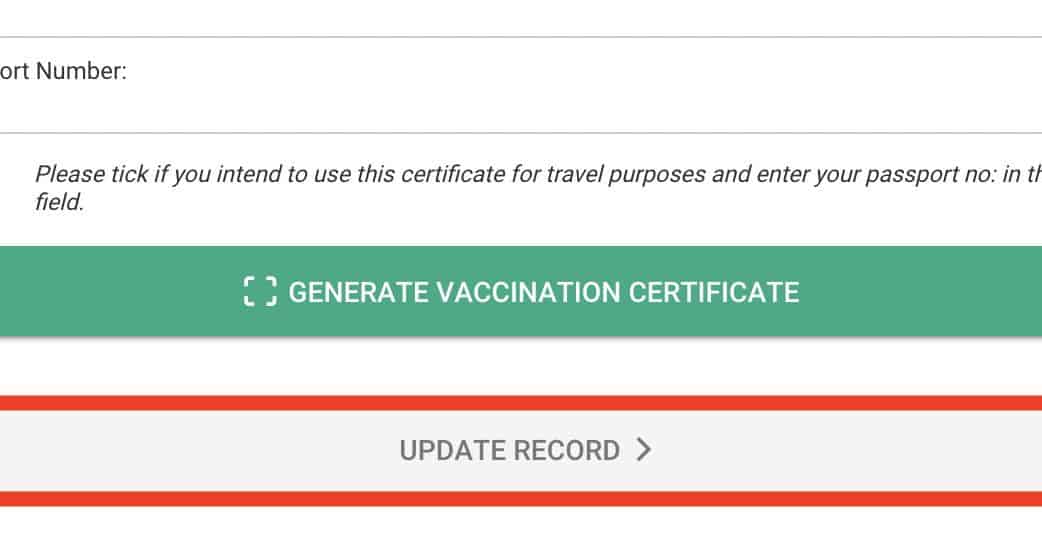Image resolution: width=1042 pixels, height=560 pixels.
Task: Click the 'UPDATE RECORD' text label
Action: pos(509,450)
